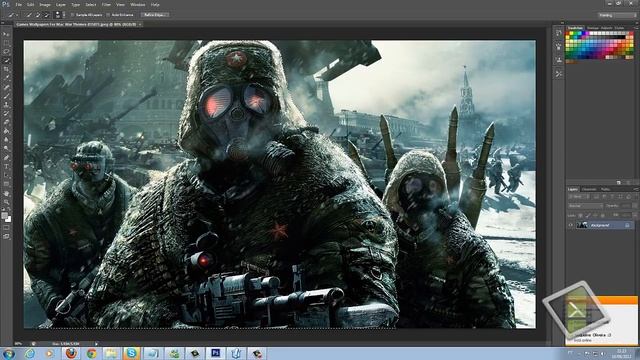Select the Shape tool
This screenshot has height=360, width=640.
pyautogui.click(x=6, y=184)
